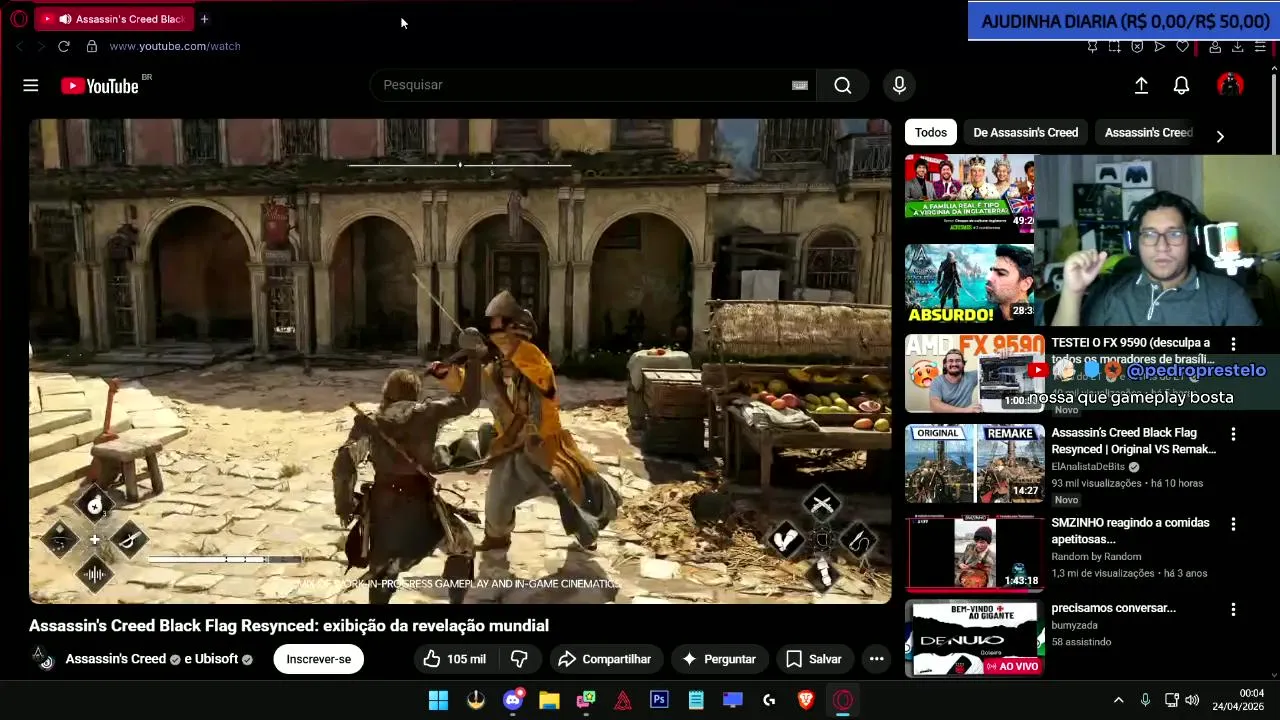Select the De Assassin's Creed filter chip
Screen dimensions: 1280x720
click(1025, 132)
